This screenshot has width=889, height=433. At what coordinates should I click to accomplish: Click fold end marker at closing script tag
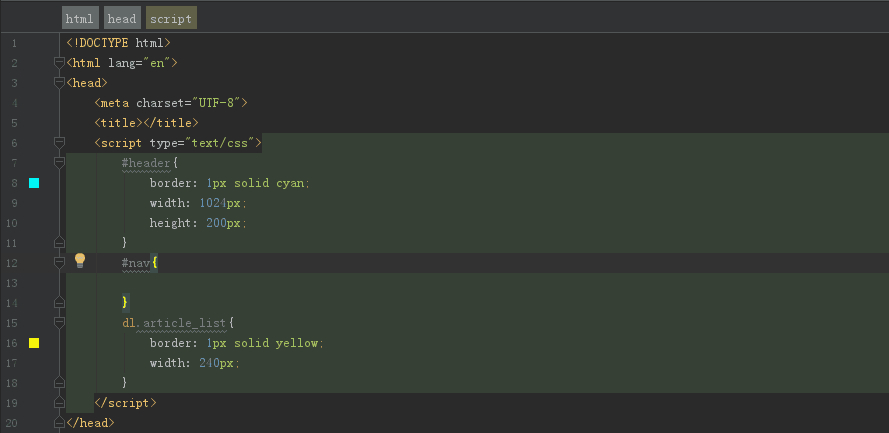pos(59,402)
